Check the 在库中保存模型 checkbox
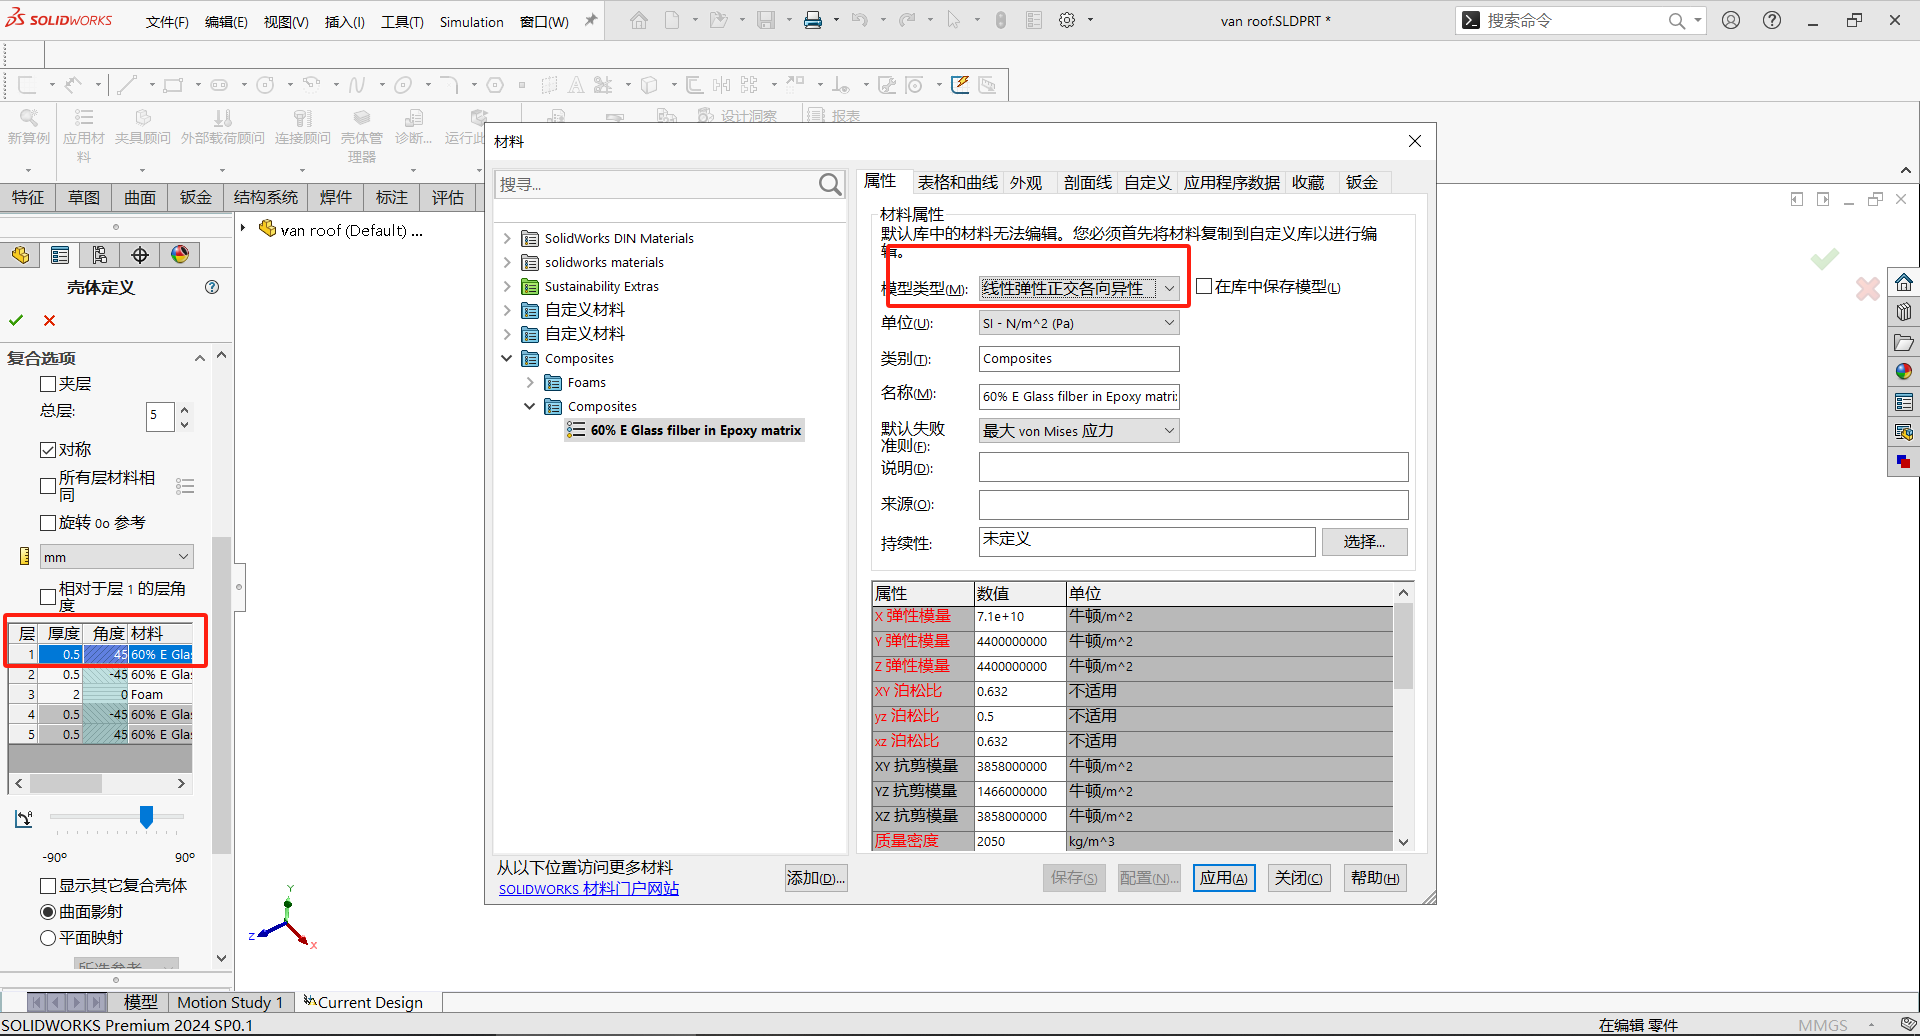Image resolution: width=1920 pixels, height=1036 pixels. click(1204, 287)
